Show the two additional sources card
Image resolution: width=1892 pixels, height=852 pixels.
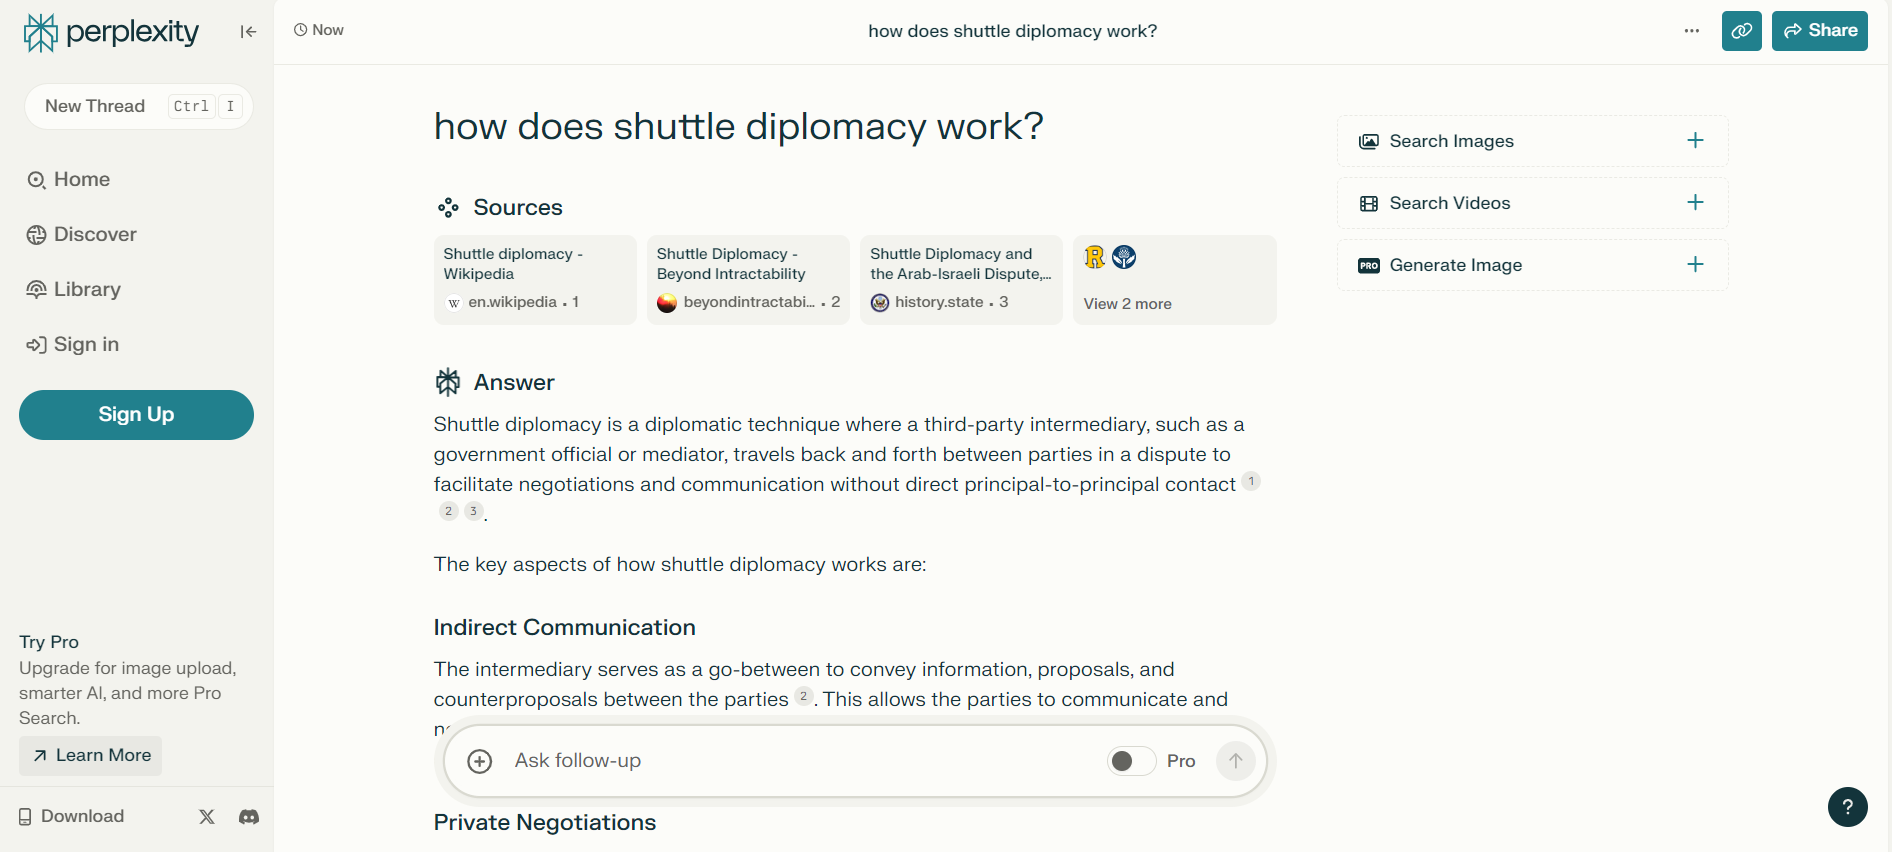pos(1174,280)
